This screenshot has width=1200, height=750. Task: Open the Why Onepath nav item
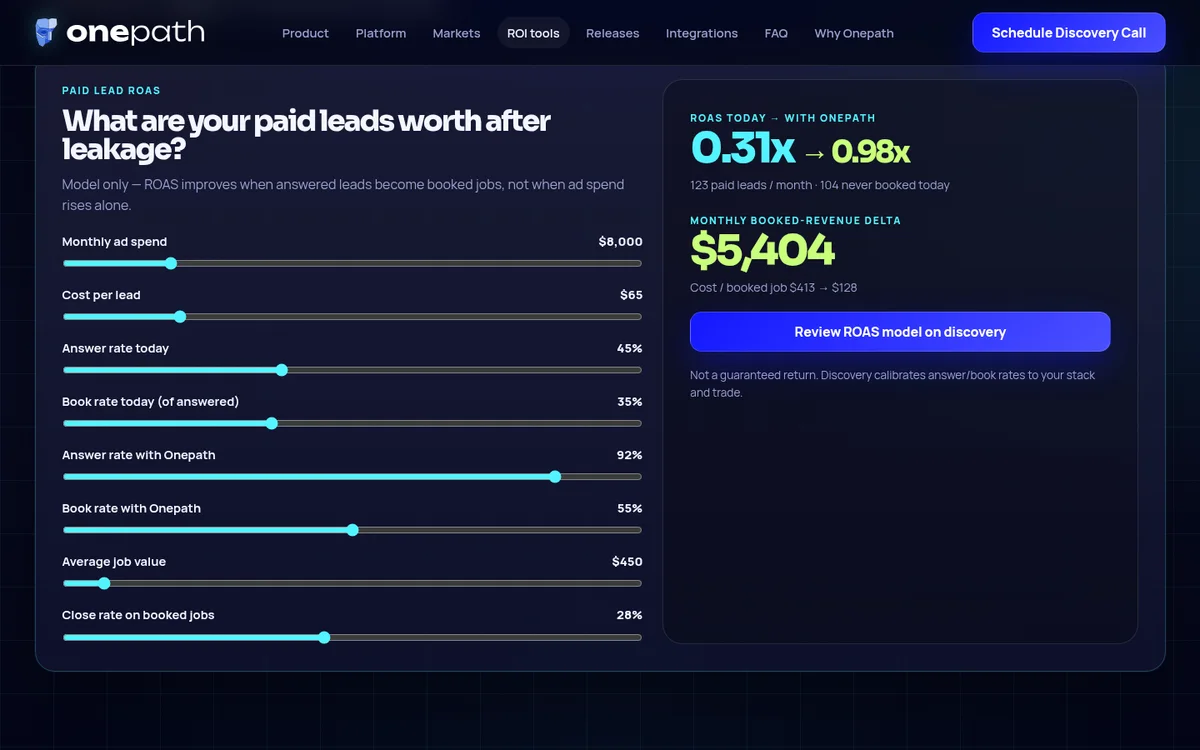(854, 33)
